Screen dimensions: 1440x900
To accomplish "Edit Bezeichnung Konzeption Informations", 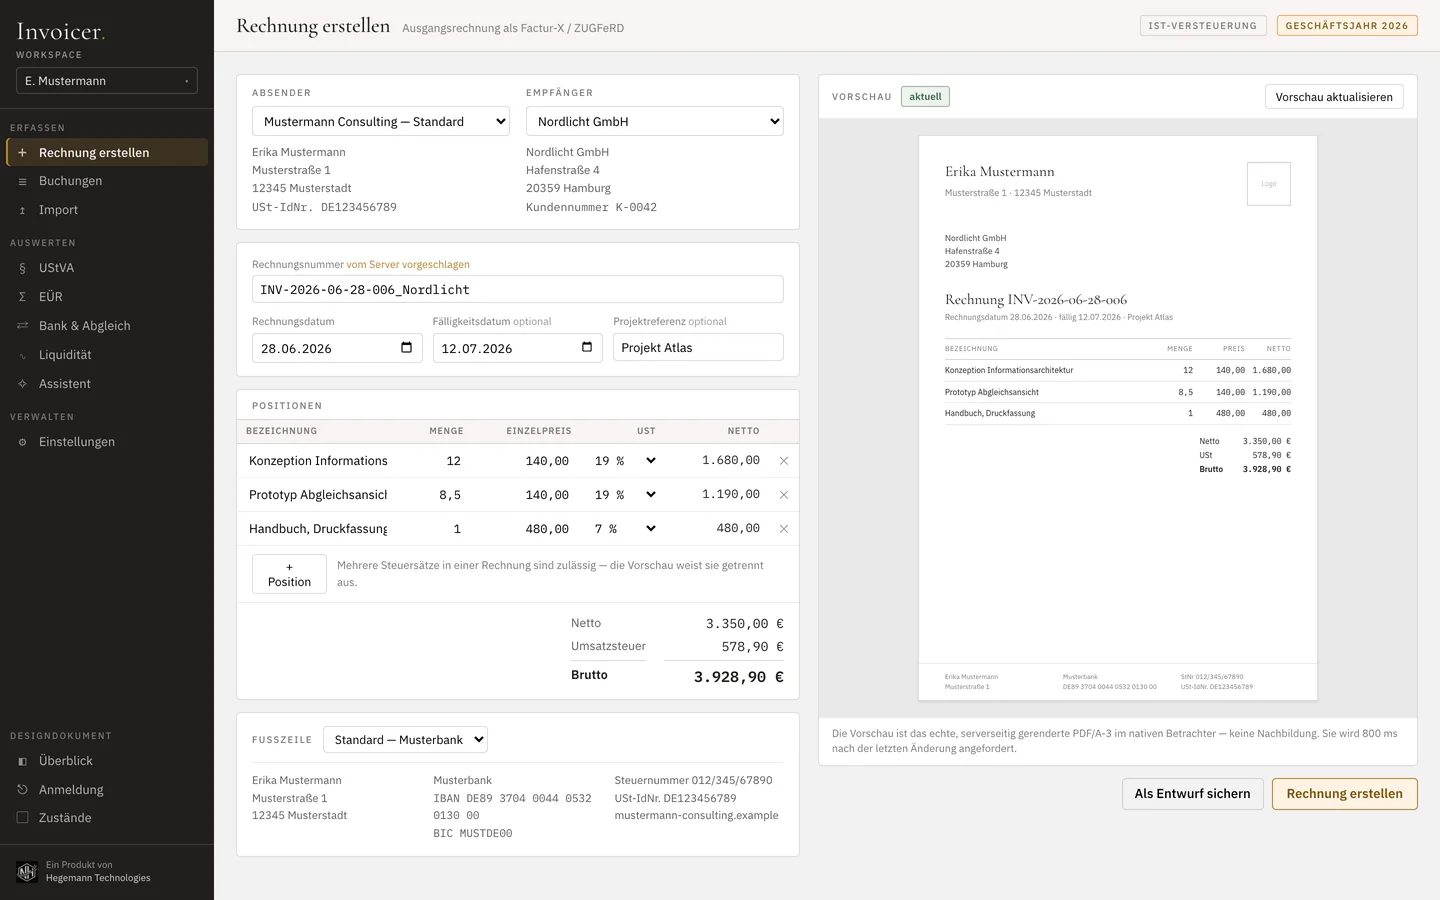I will pos(318,461).
